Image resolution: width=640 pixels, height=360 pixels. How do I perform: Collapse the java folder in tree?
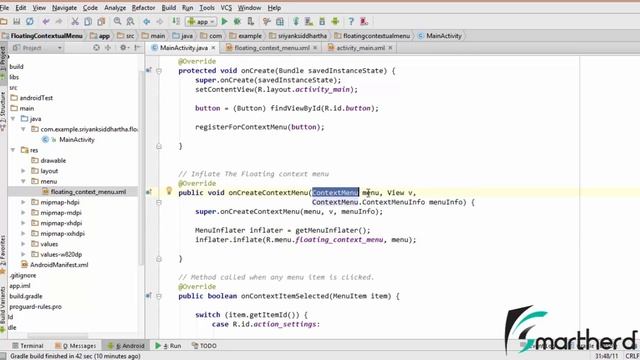click(x=13, y=118)
